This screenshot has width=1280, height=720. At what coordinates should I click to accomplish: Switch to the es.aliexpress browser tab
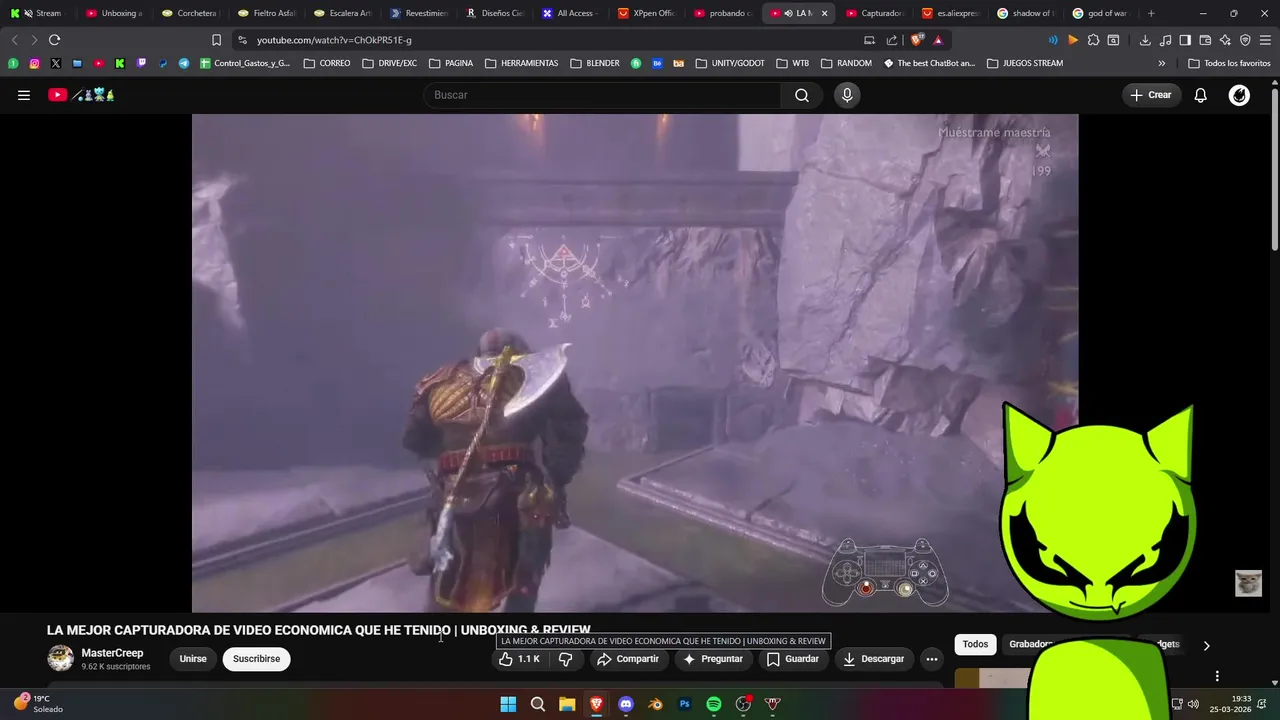click(x=950, y=13)
